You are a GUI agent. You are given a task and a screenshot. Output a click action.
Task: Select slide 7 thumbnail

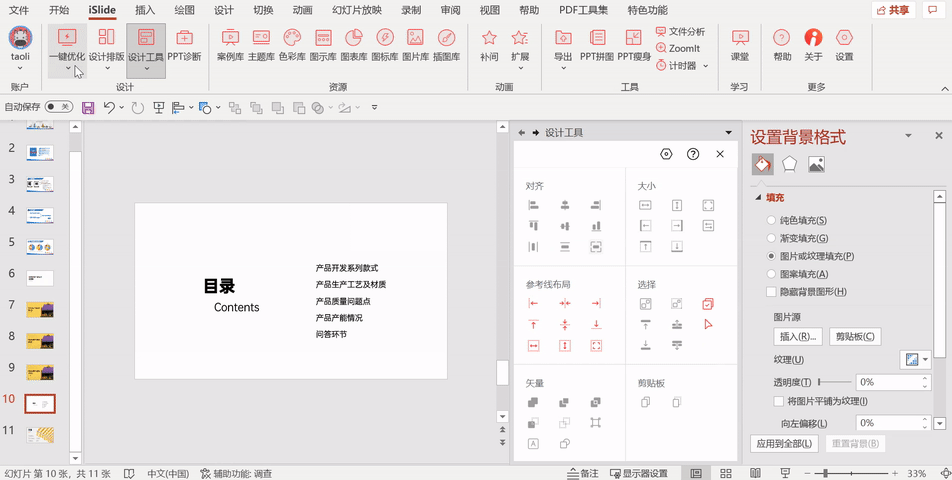tap(40, 309)
